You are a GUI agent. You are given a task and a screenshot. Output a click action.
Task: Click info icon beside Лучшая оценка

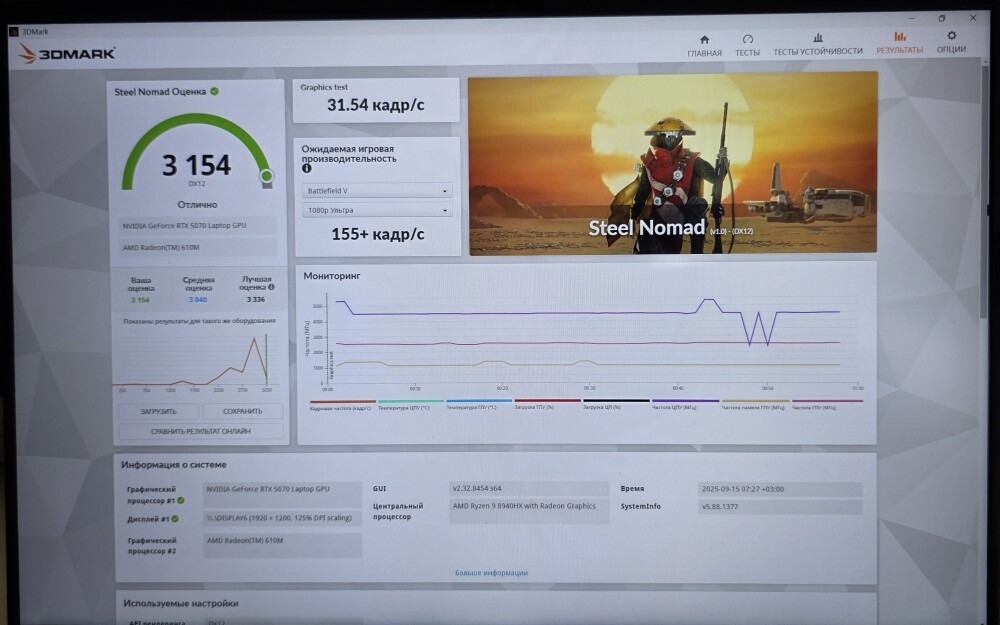(x=271, y=287)
